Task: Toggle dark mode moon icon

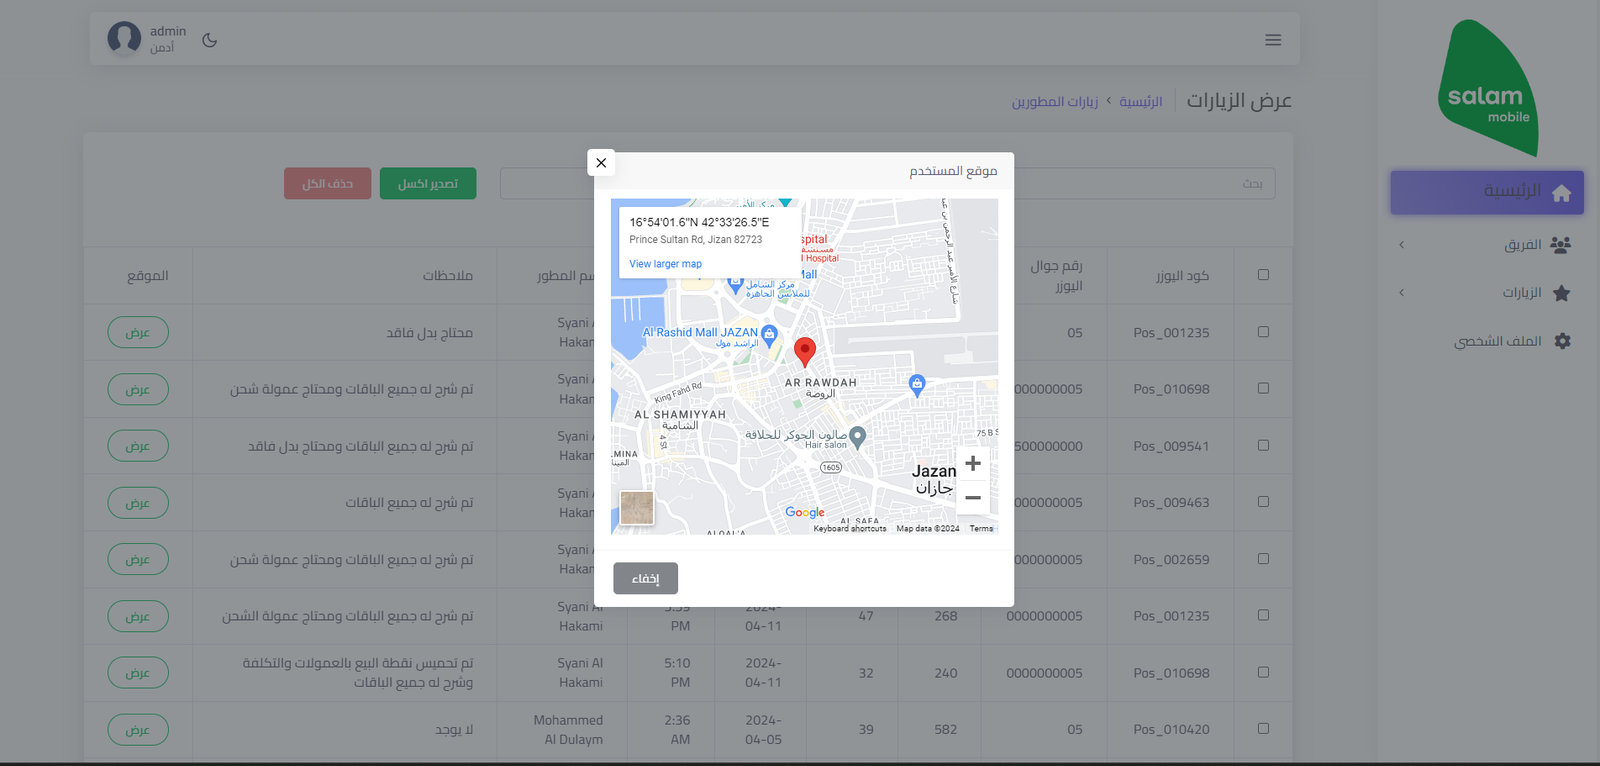Action: [x=210, y=40]
